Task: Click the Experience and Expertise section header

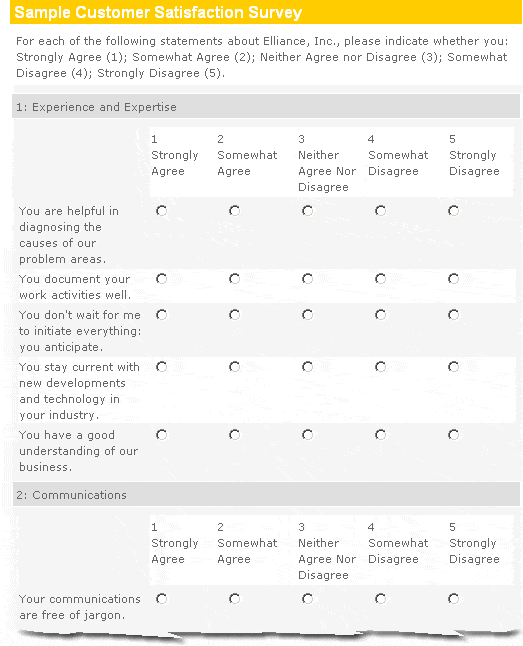Action: point(266,107)
